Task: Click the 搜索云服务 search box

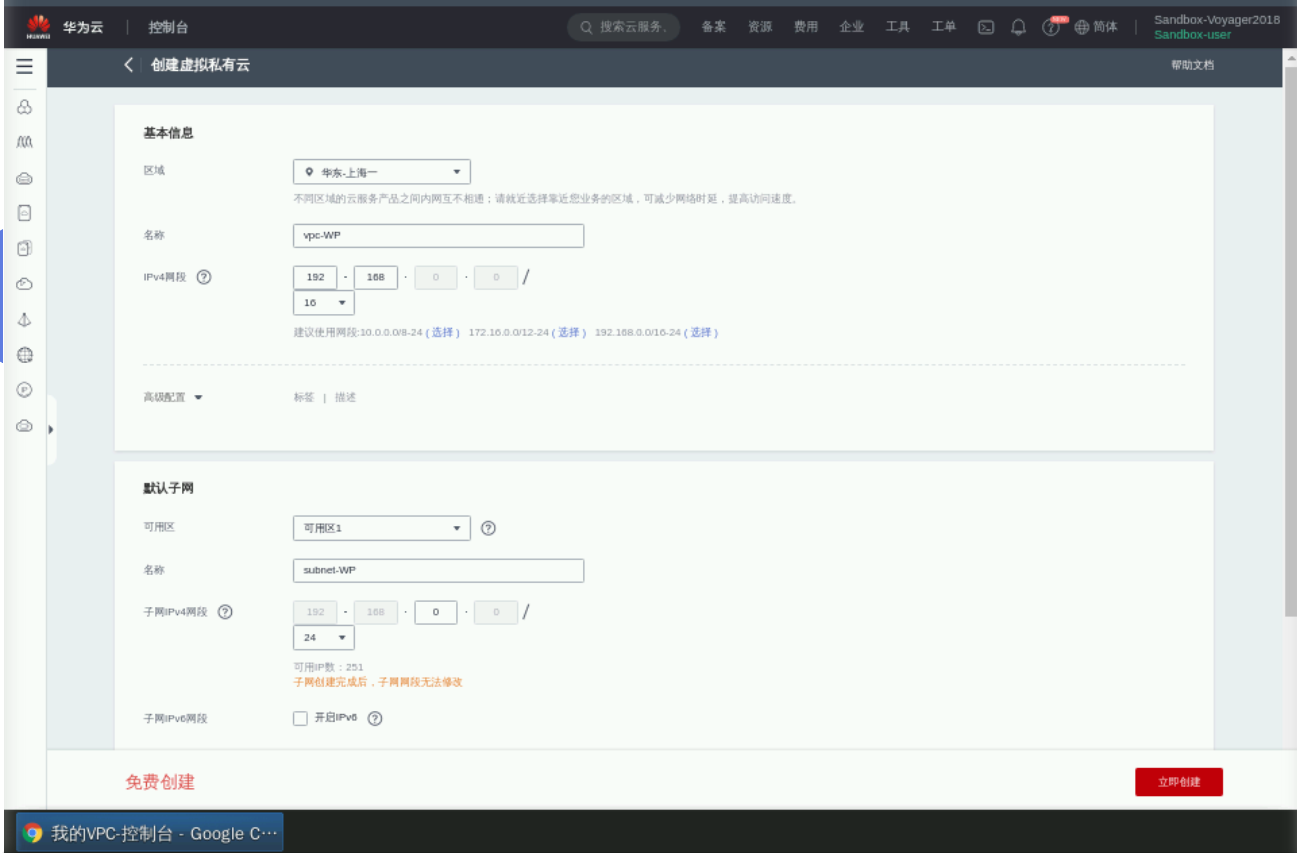Action: [x=624, y=27]
